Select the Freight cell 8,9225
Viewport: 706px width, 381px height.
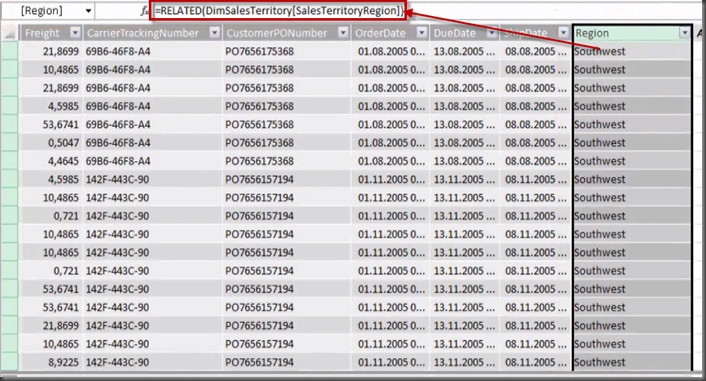point(51,362)
